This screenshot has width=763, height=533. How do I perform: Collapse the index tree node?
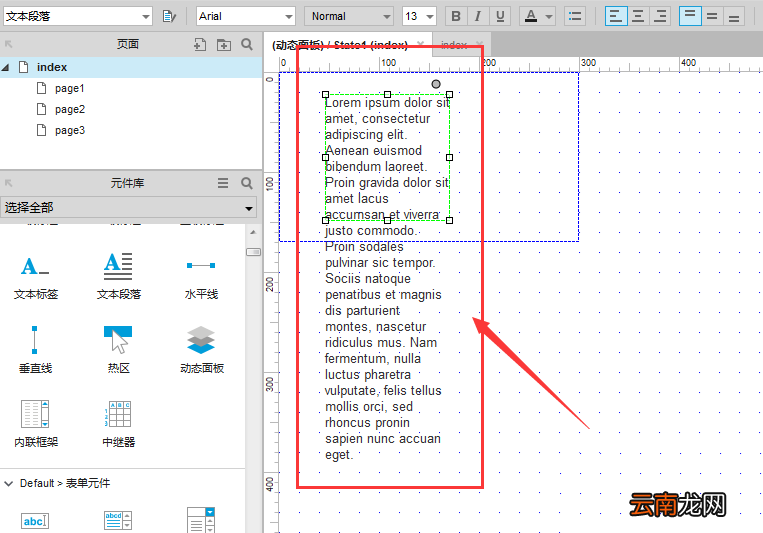tap(6, 67)
